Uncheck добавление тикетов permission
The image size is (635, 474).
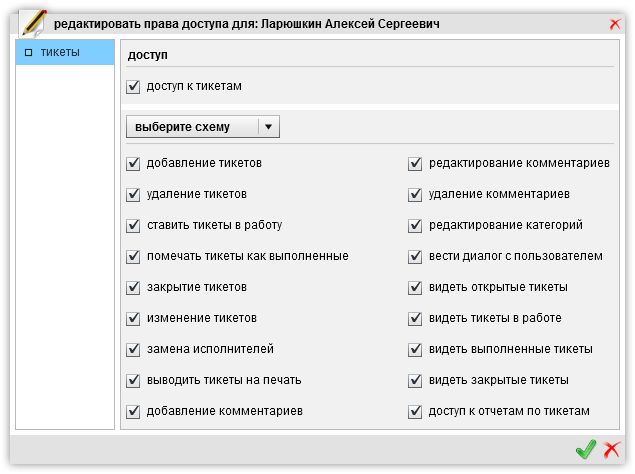pyautogui.click(x=134, y=163)
